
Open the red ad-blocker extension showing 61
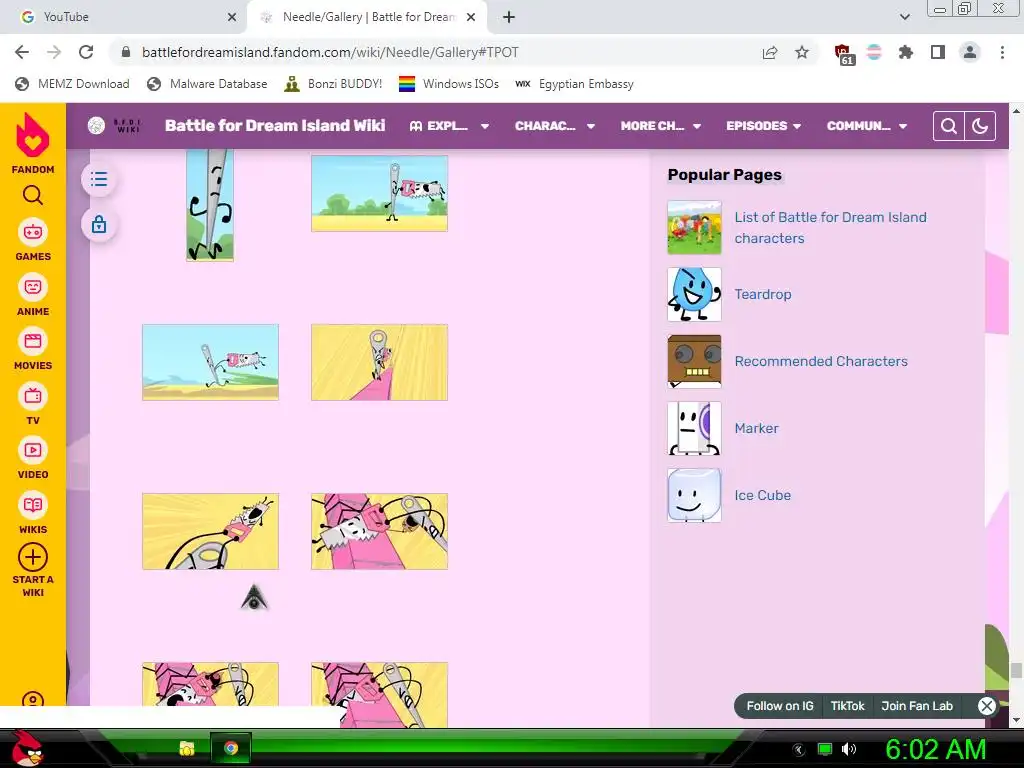843,54
